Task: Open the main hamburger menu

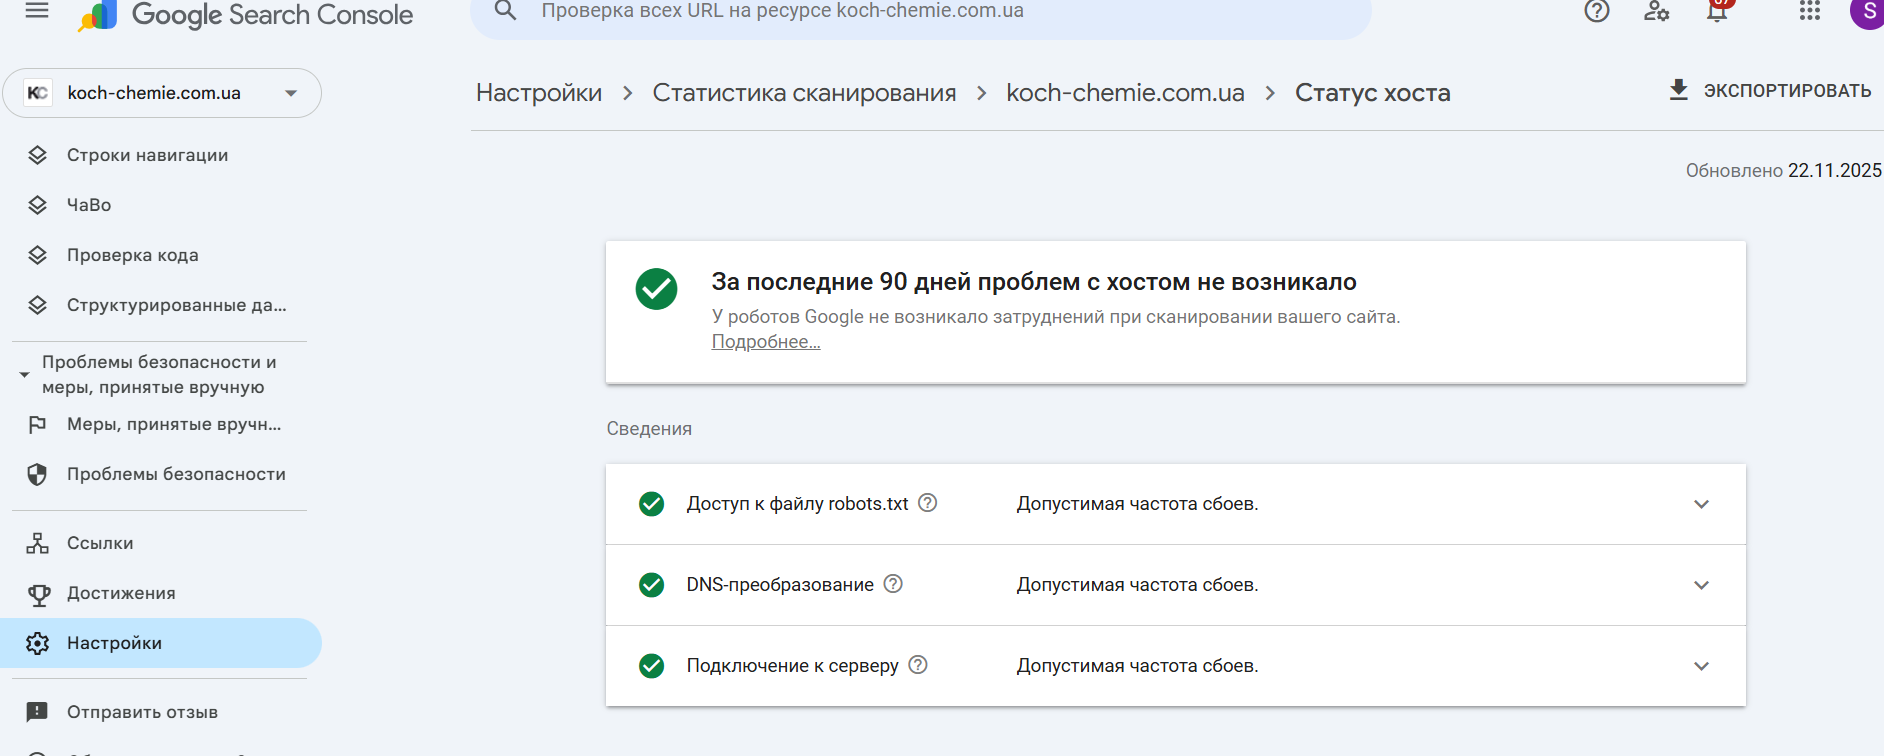Action: 37,11
